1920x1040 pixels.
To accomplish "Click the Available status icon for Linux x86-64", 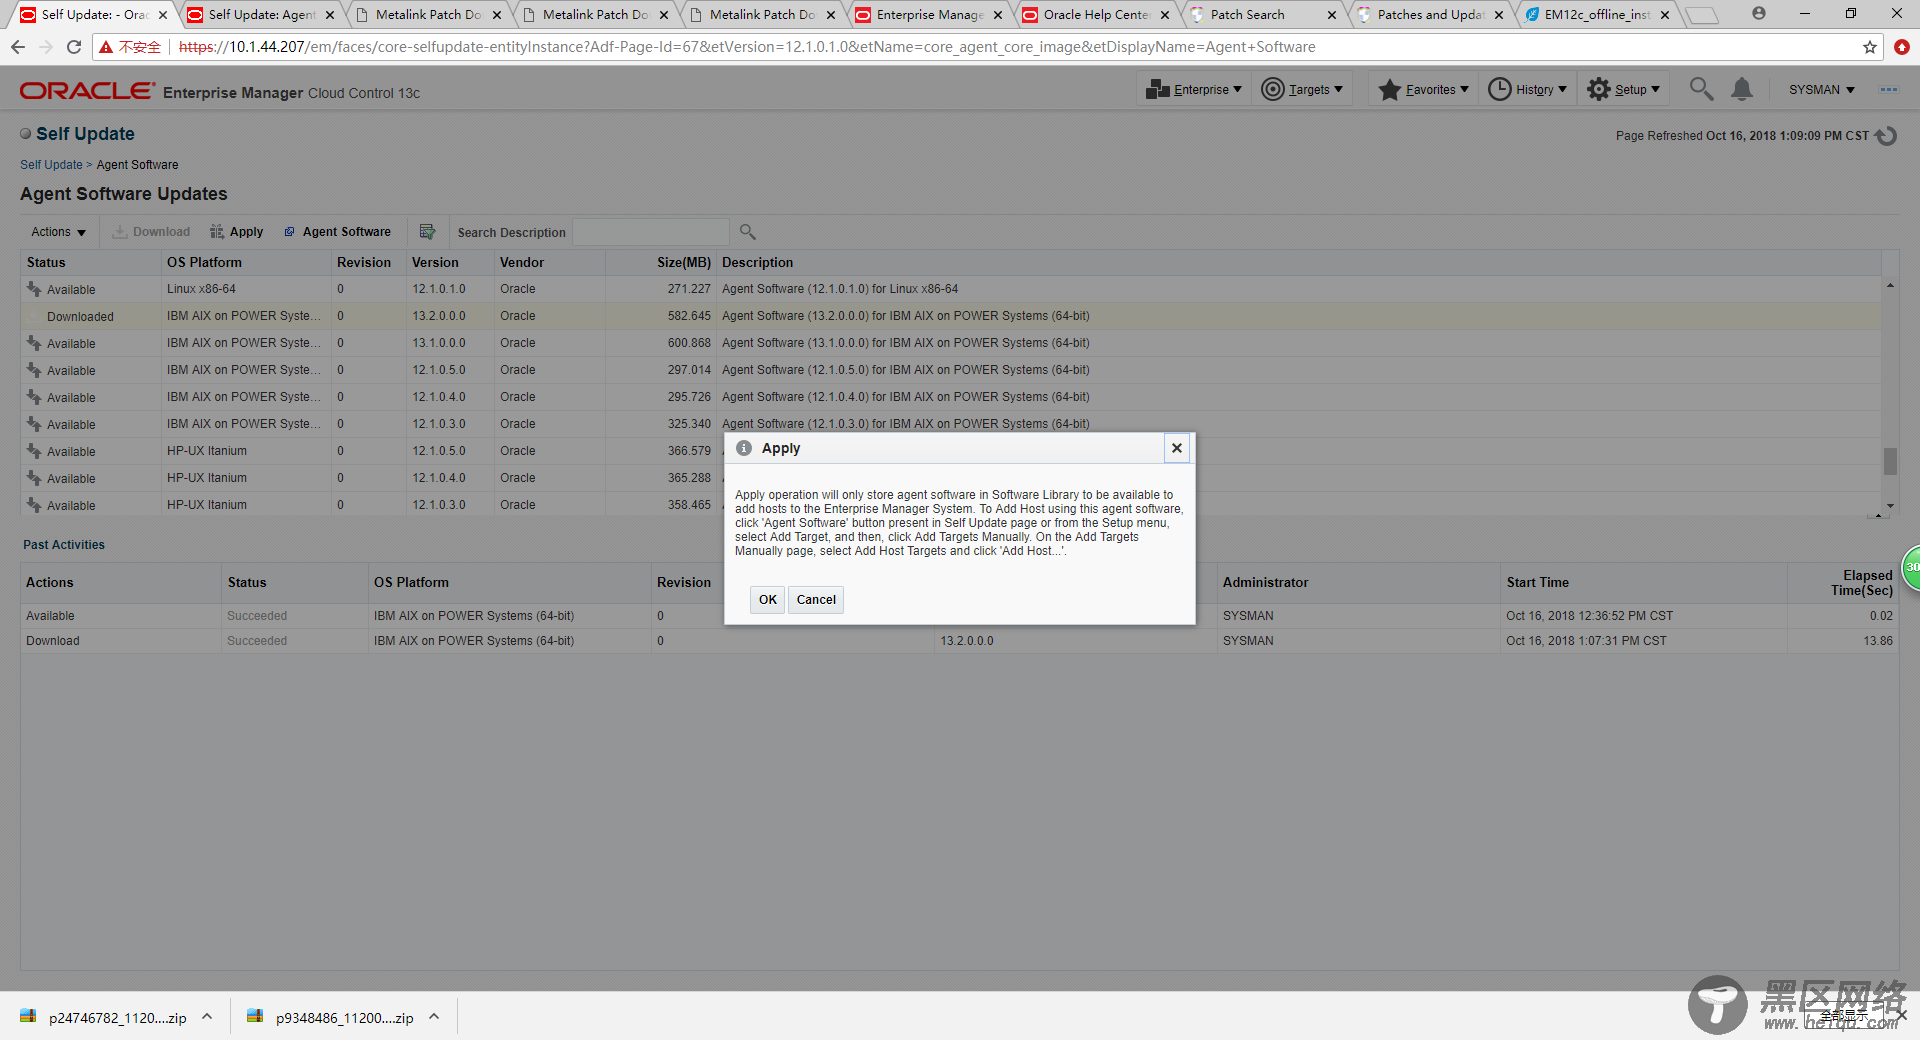I will (34, 289).
